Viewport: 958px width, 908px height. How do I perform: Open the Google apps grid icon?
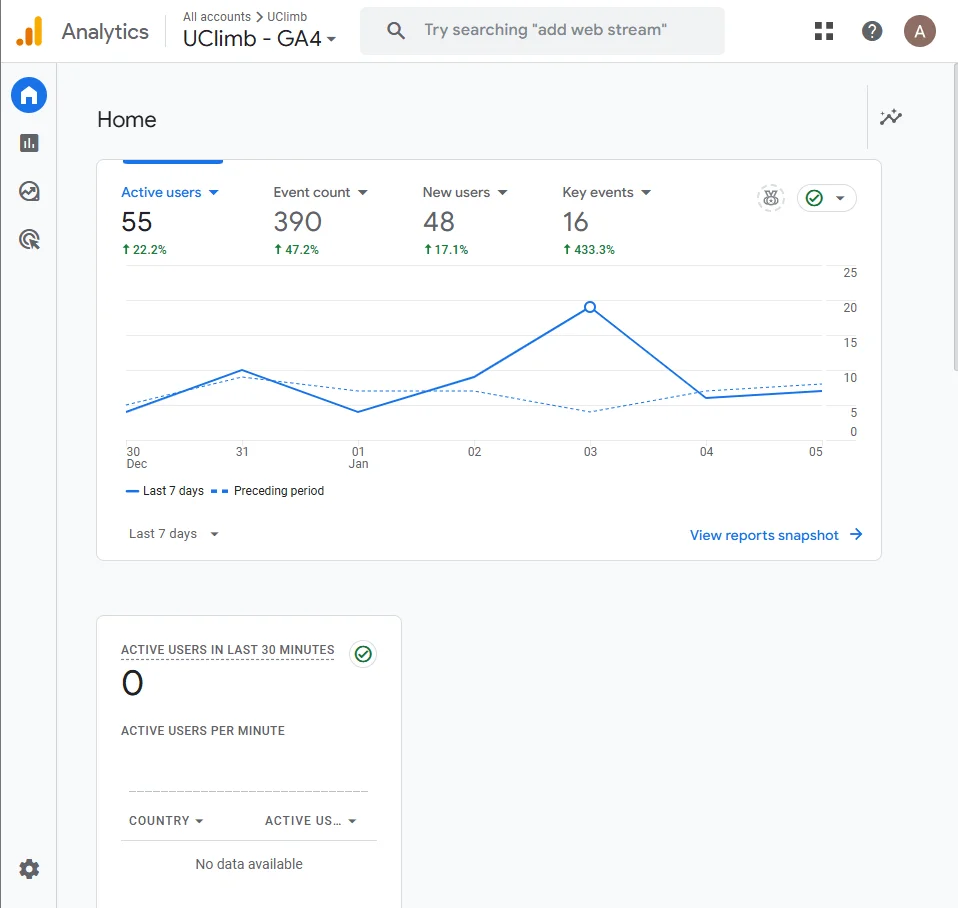(823, 30)
